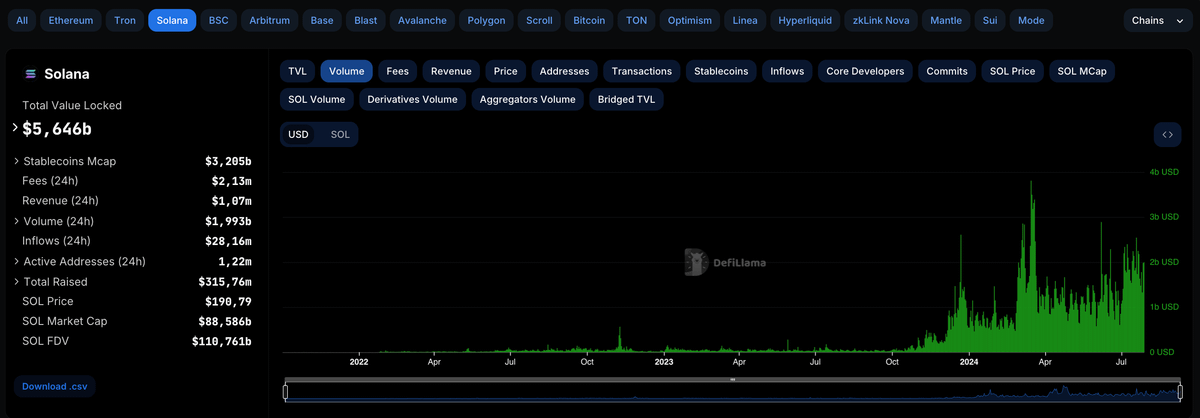Switch to the Tron chain tab
Screen dimensions: 1200x418
[x=125, y=20]
